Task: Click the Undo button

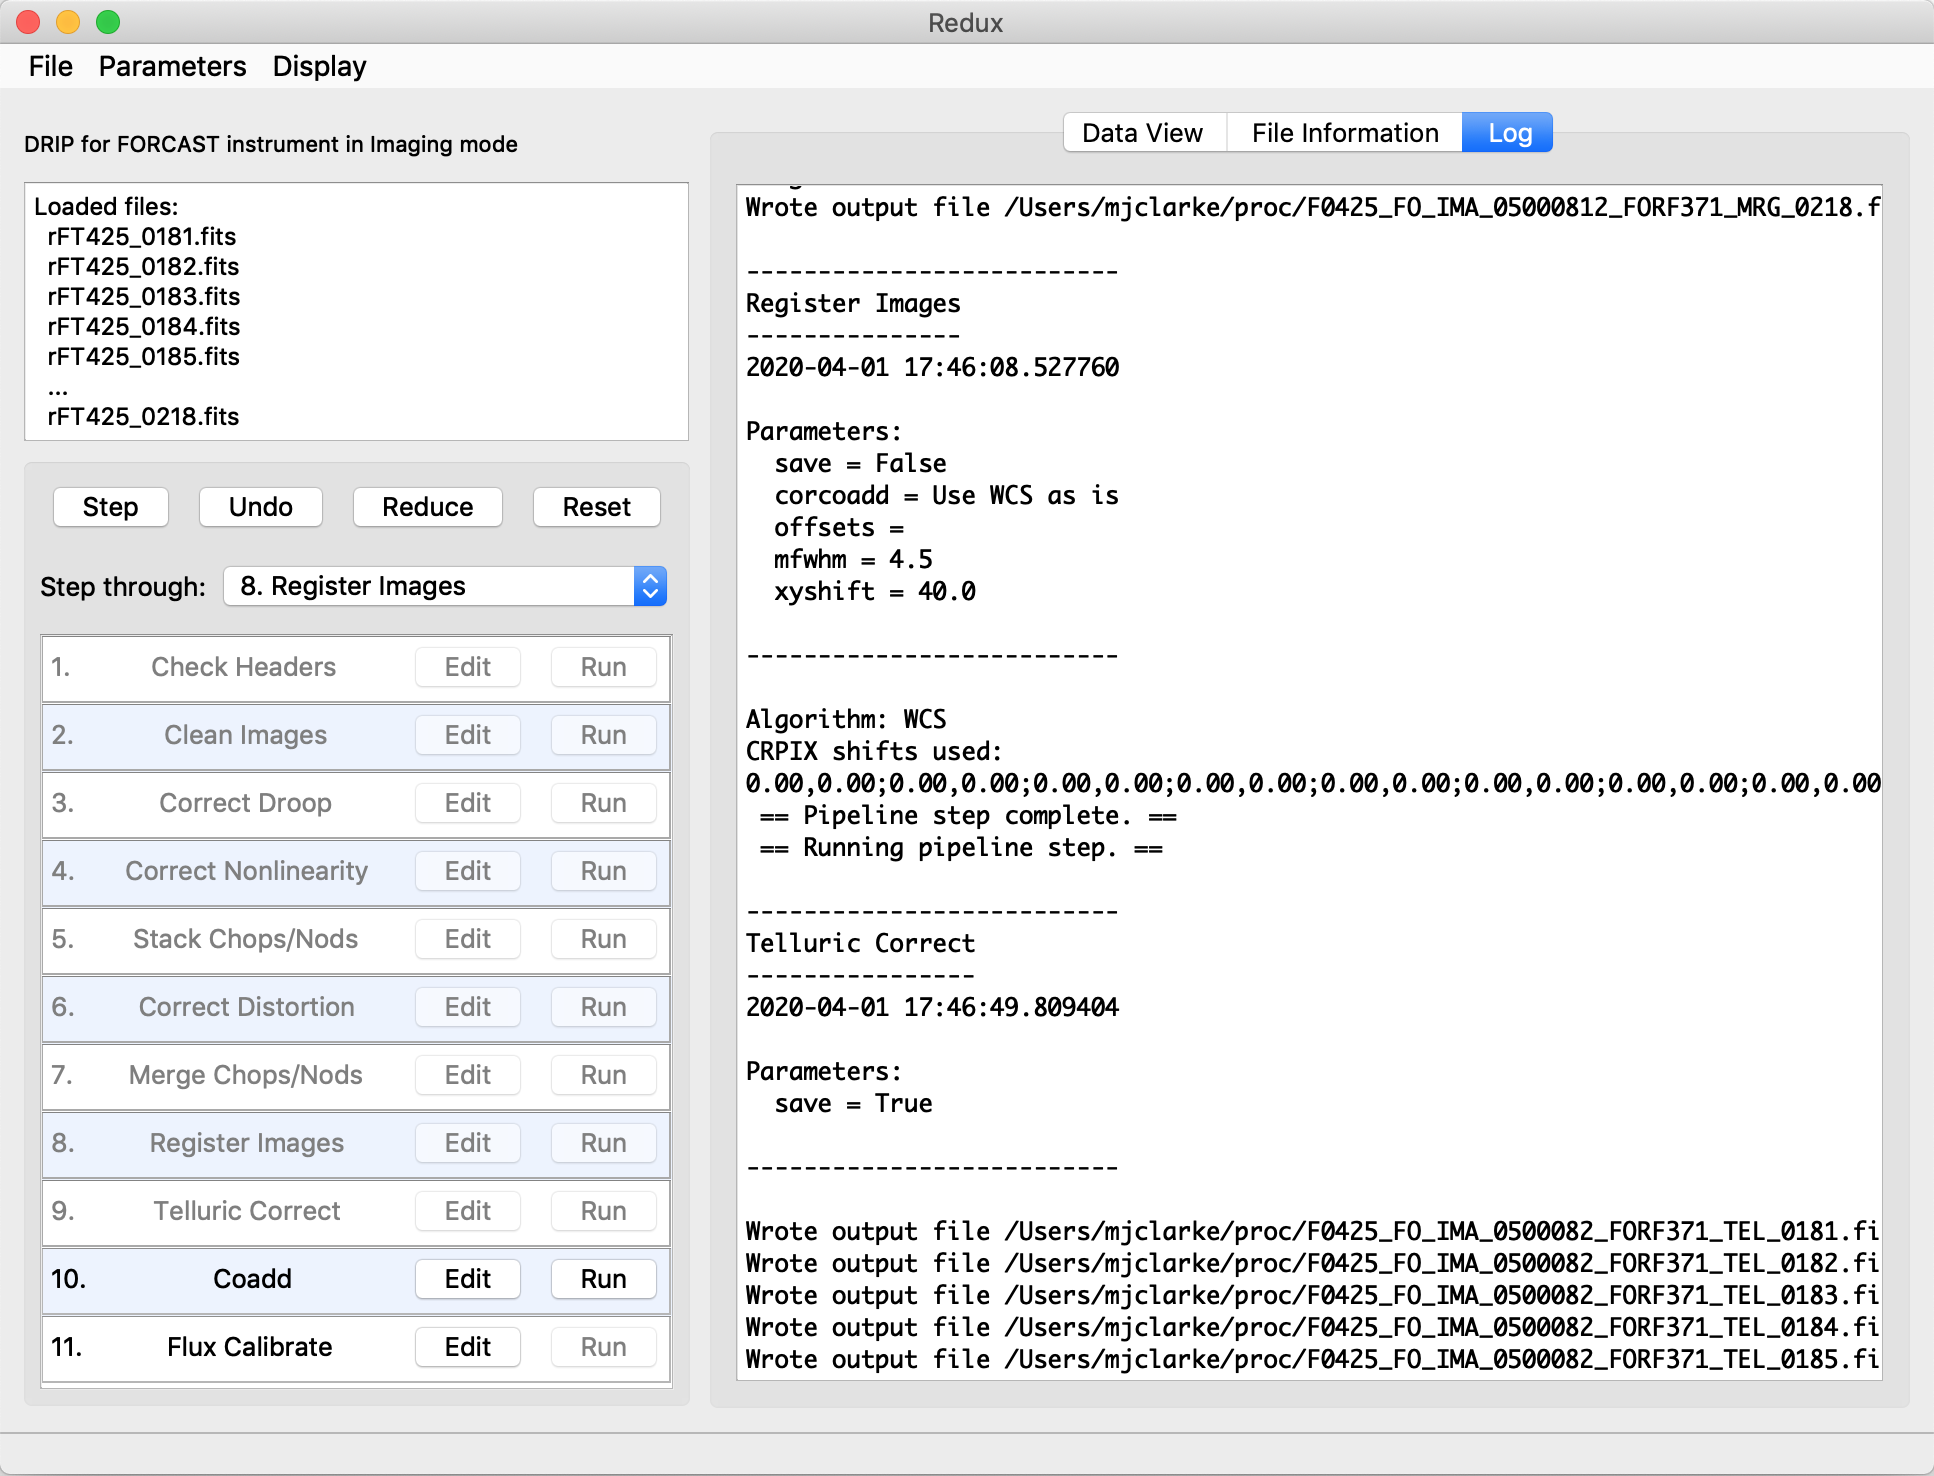Action: tap(260, 507)
